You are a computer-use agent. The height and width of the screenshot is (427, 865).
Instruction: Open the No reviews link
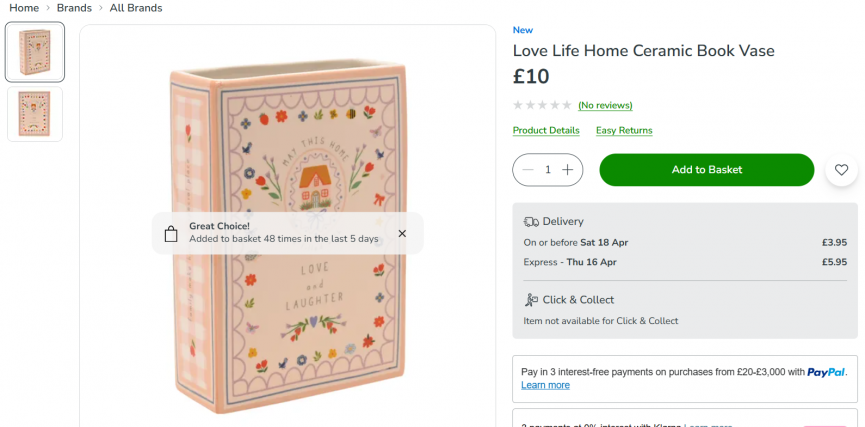[605, 105]
